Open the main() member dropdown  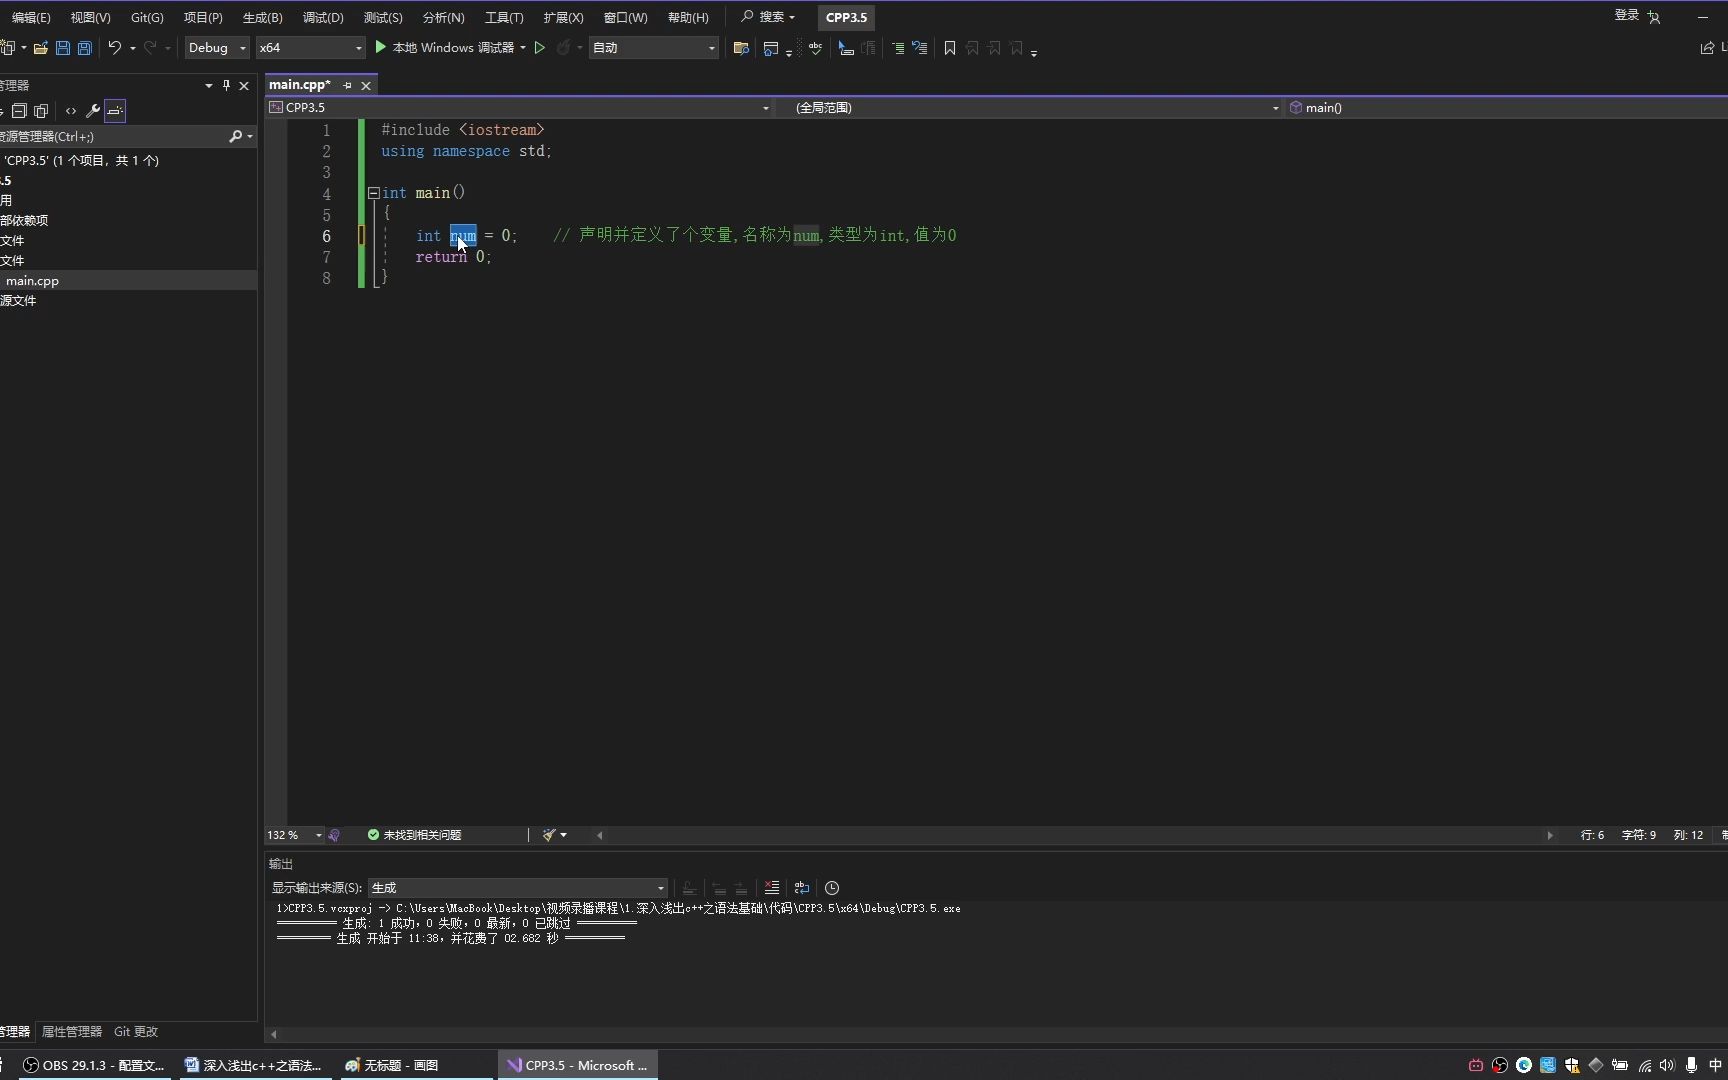point(1506,107)
